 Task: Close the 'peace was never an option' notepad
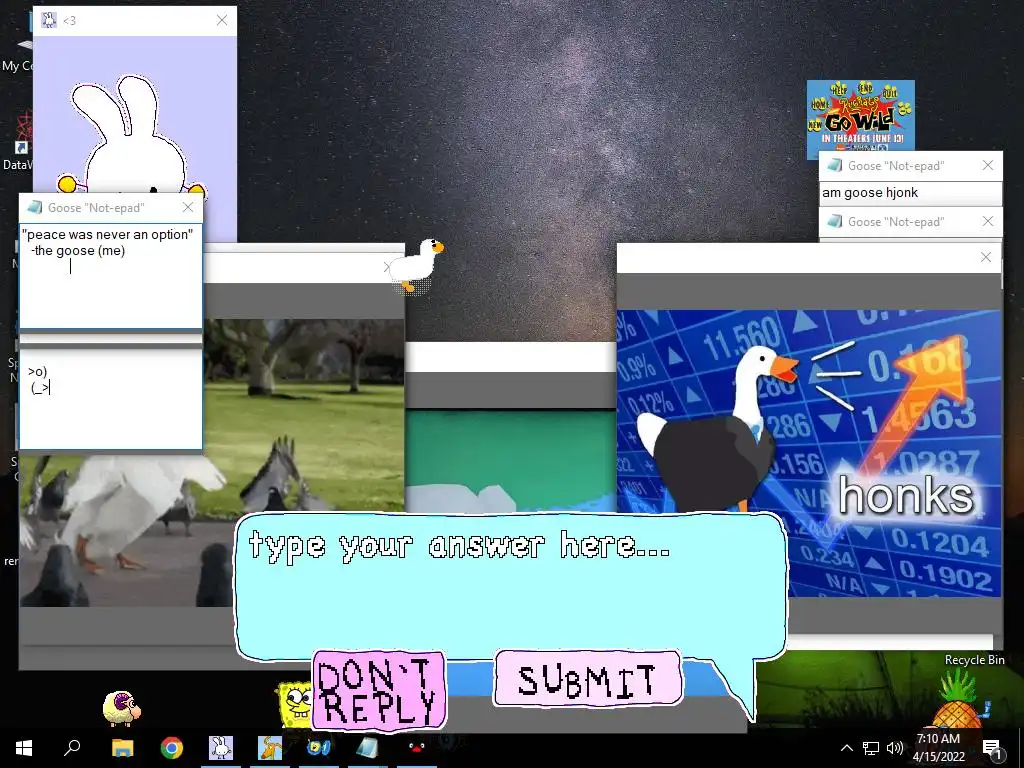(188, 207)
